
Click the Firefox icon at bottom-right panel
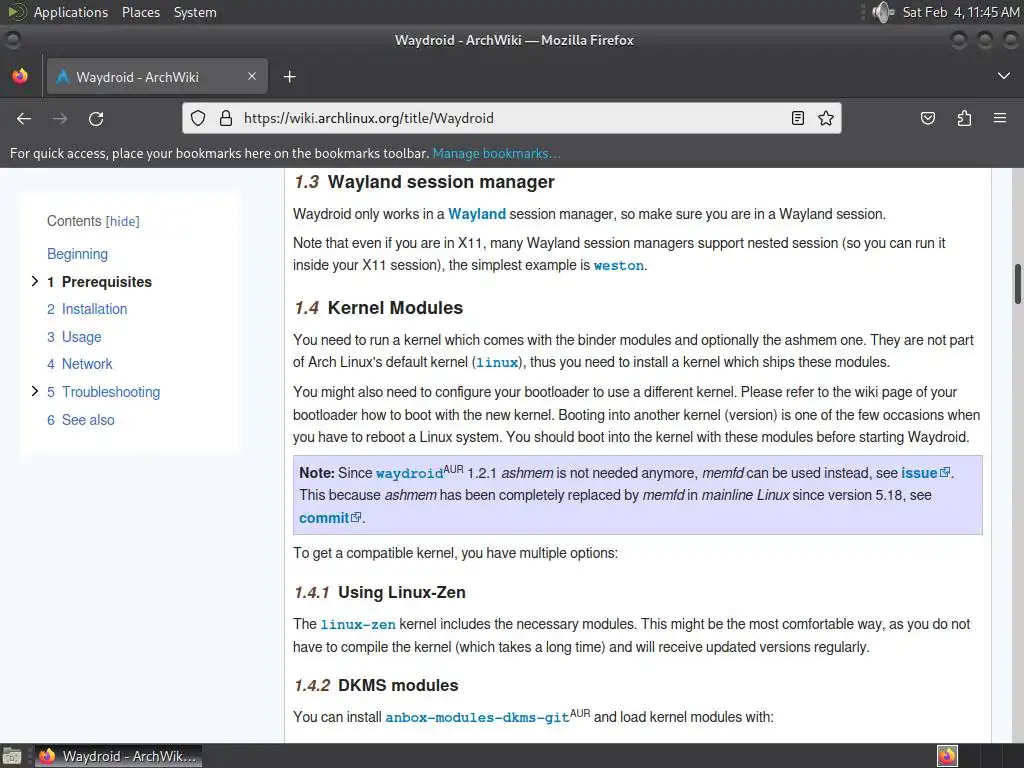(947, 756)
